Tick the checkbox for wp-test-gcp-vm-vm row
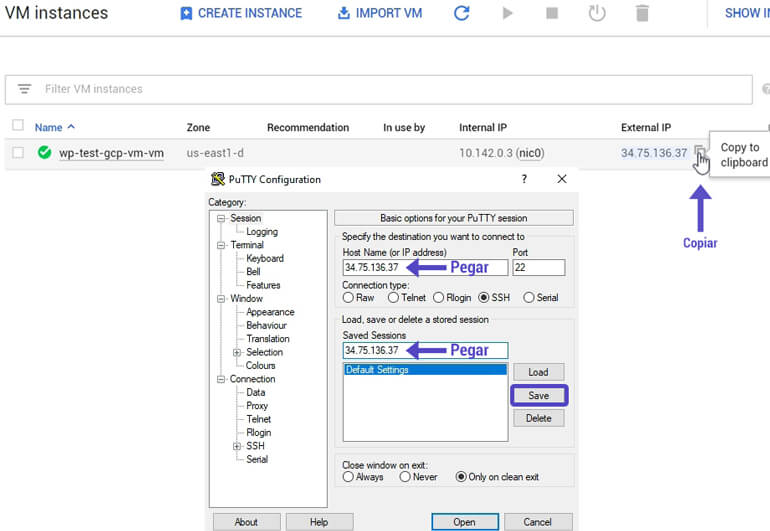 click(x=18, y=153)
